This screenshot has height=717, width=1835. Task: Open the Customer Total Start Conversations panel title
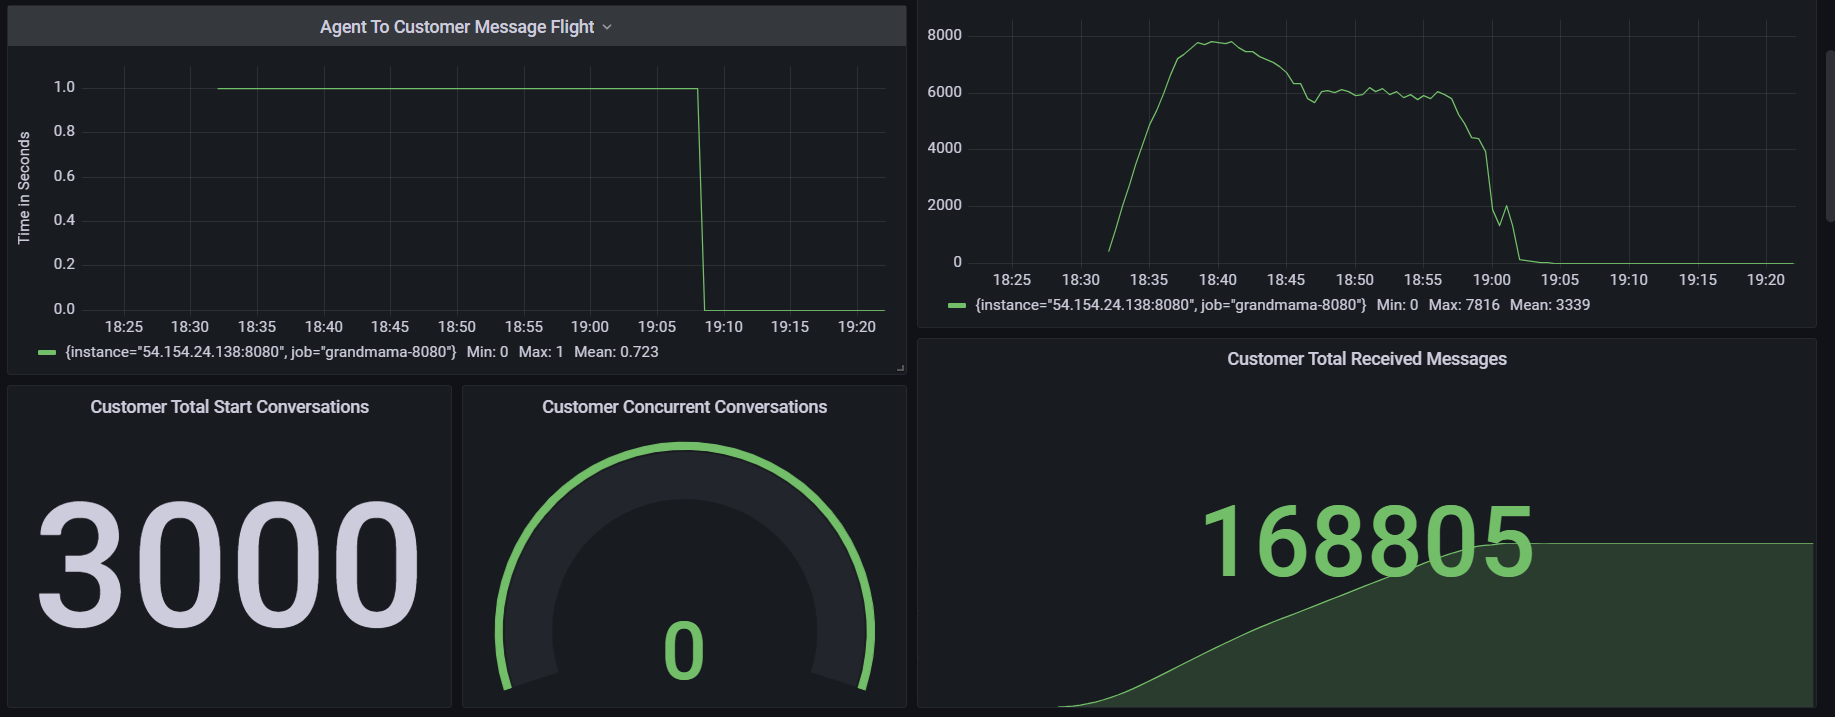[x=229, y=407]
